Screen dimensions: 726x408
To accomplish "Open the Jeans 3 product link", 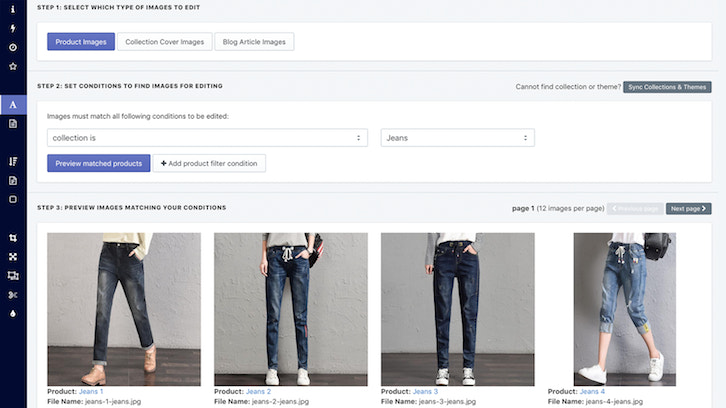I will tap(425, 391).
